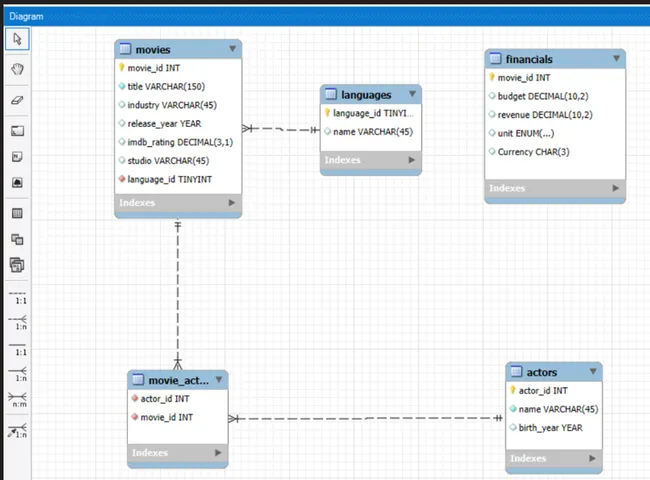
Task: Collapse the movies table header arrow
Action: [x=233, y=49]
